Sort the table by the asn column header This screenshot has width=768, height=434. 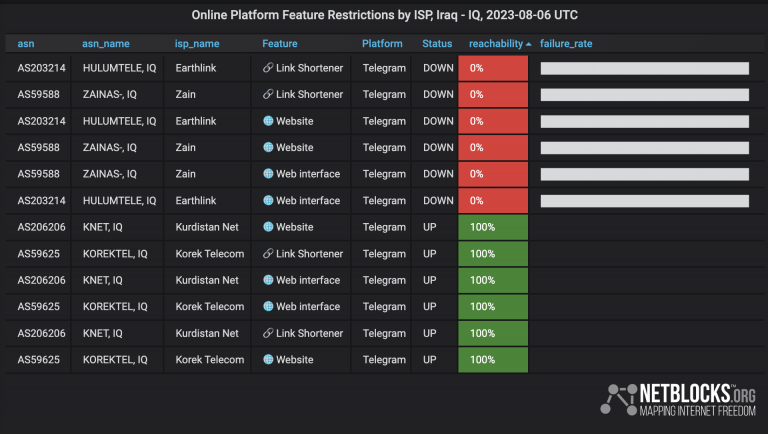pyautogui.click(x=25, y=44)
